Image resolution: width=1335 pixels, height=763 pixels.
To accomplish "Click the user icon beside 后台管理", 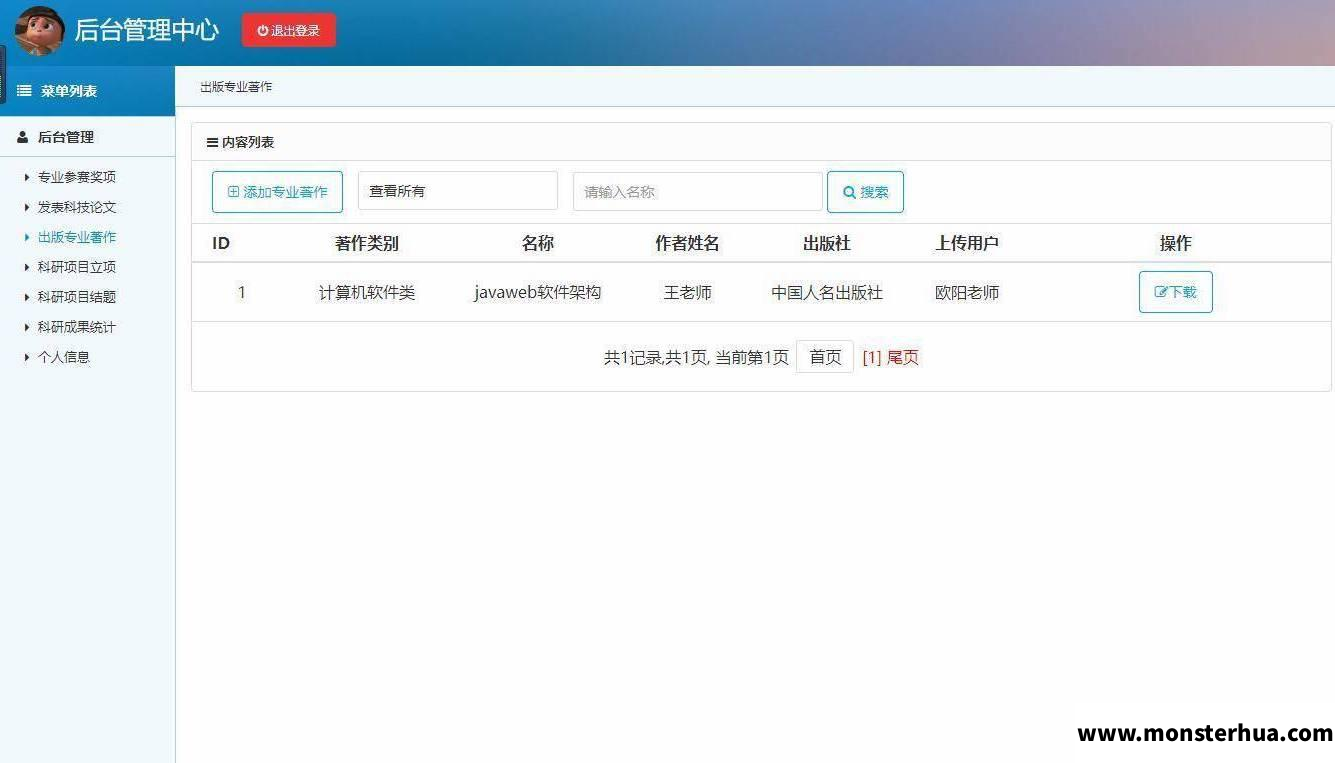I will (23, 137).
